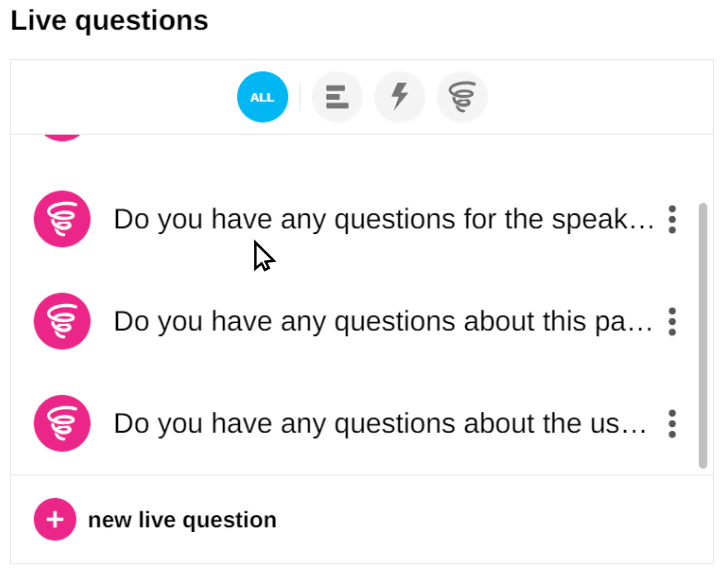The height and width of the screenshot is (577, 723).
Task: Select the ALL questions filter
Action: 262,97
